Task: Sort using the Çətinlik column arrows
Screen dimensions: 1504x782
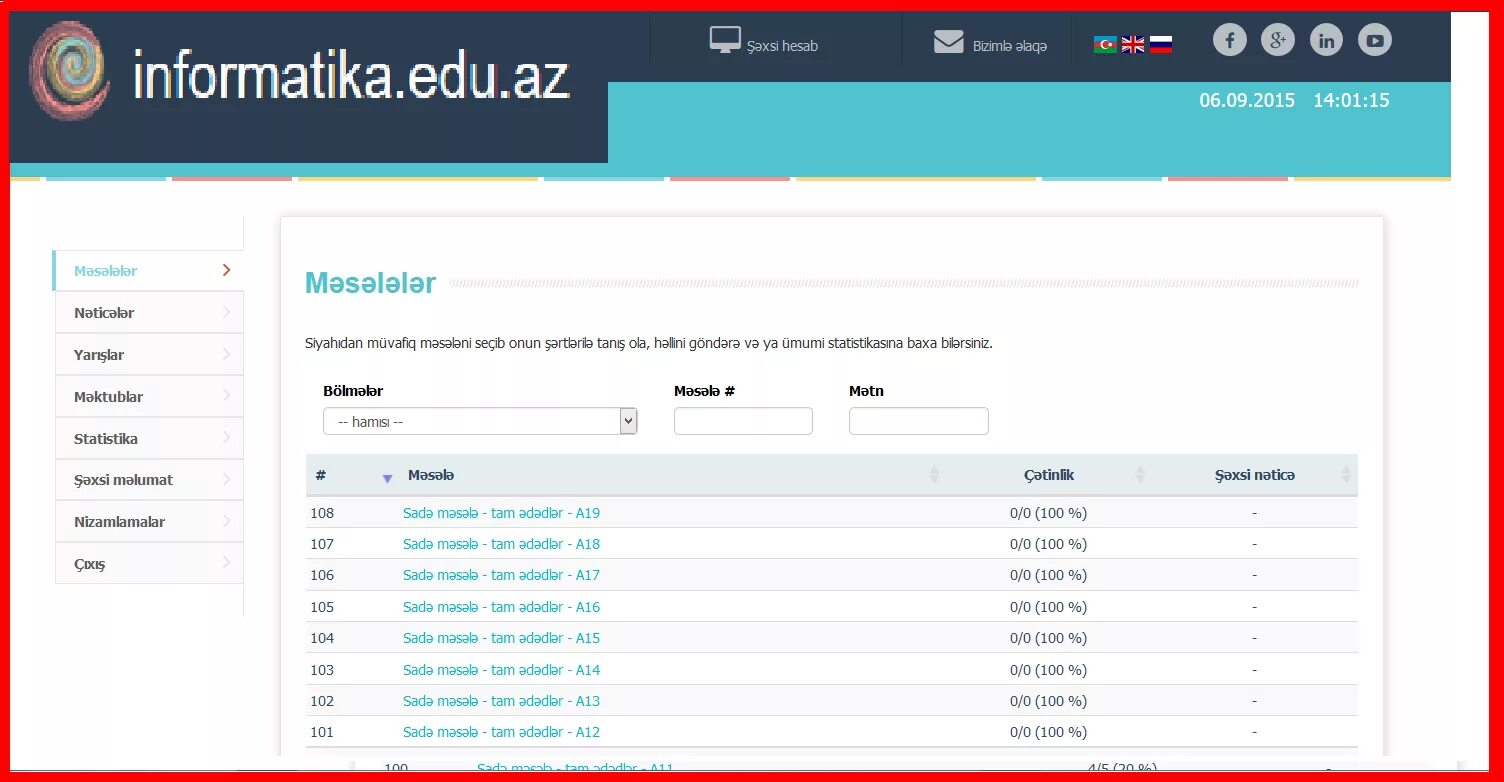Action: [1140, 475]
